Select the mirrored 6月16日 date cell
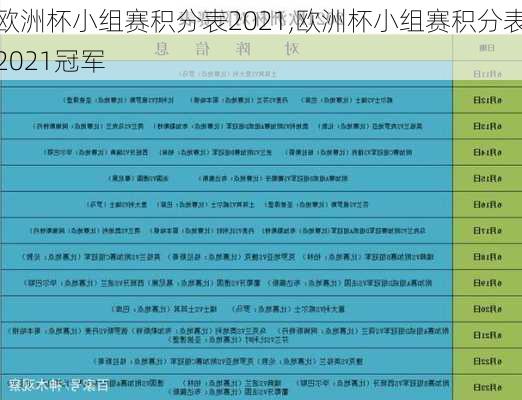Screen dimensions: 522x400 tap(487, 204)
